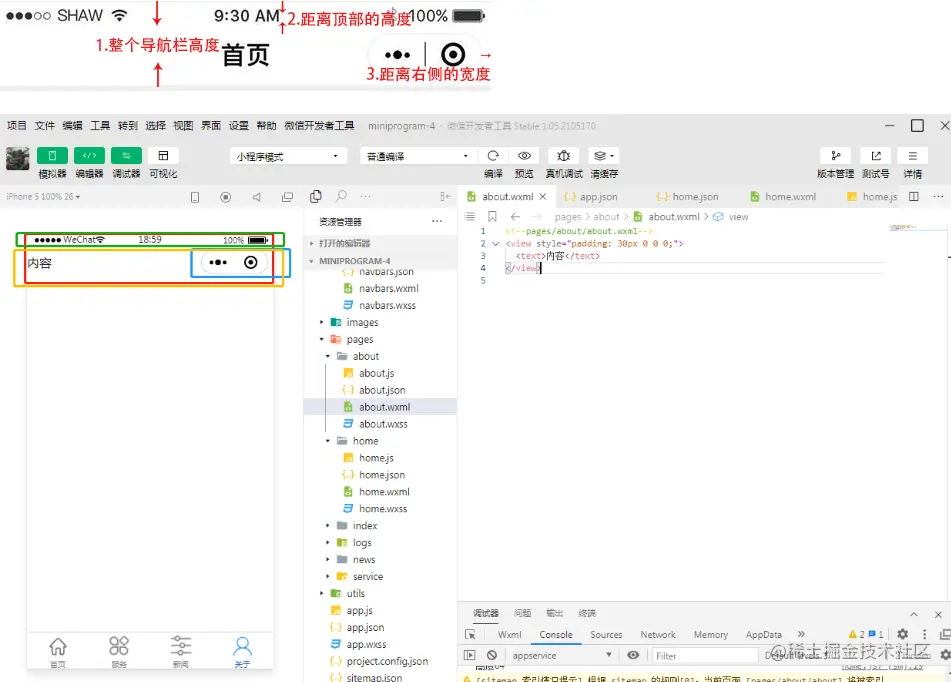
Task: Switch to the app.json tab
Action: tap(594, 196)
